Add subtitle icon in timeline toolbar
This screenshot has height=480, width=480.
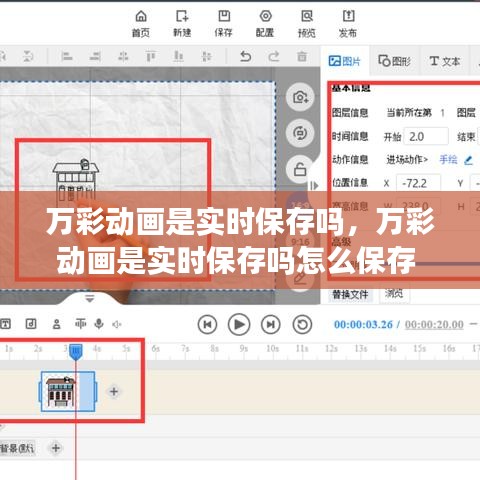(x=80, y=324)
